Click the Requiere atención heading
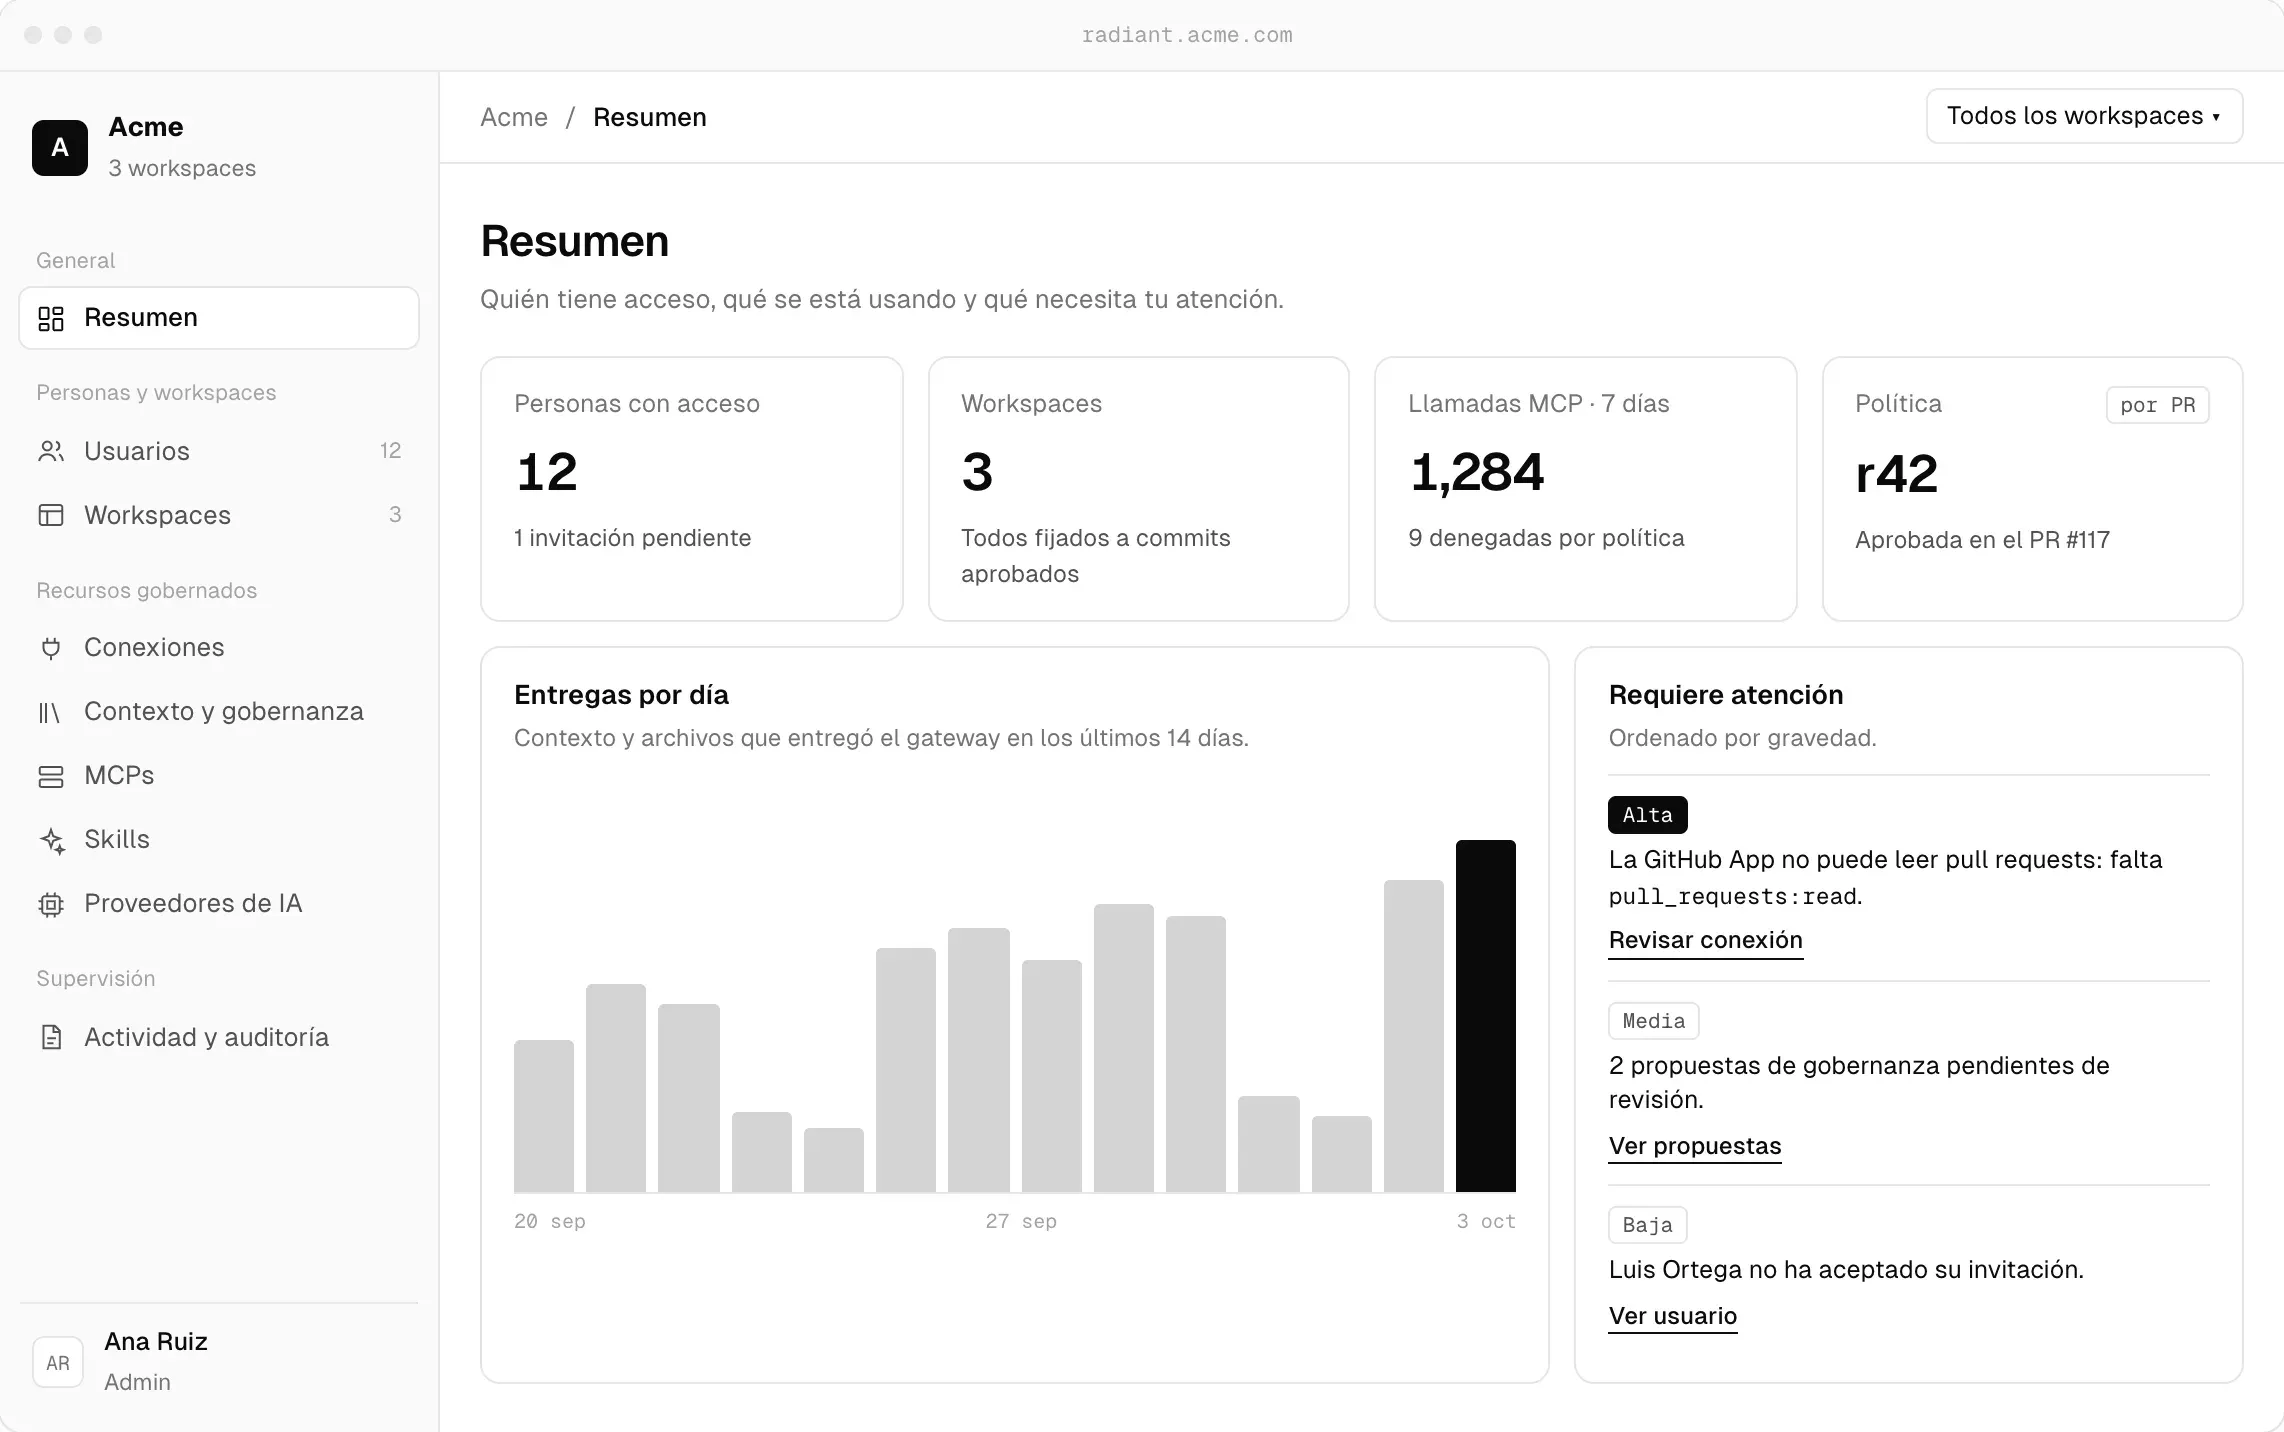 (x=1726, y=695)
